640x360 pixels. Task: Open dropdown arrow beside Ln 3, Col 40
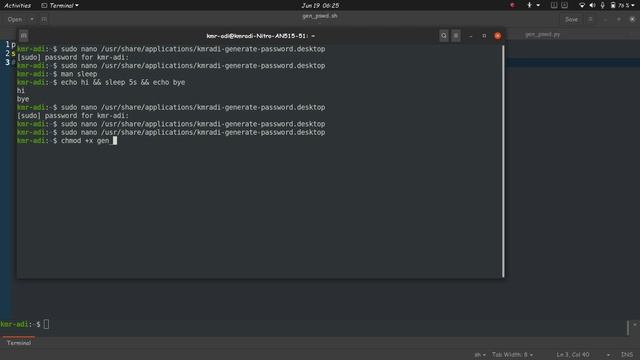pyautogui.click(x=608, y=355)
